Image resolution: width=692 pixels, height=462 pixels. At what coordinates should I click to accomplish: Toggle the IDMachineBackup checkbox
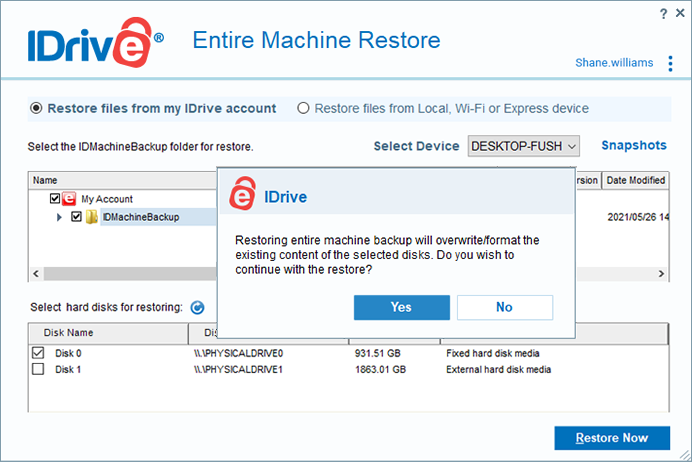click(76, 217)
